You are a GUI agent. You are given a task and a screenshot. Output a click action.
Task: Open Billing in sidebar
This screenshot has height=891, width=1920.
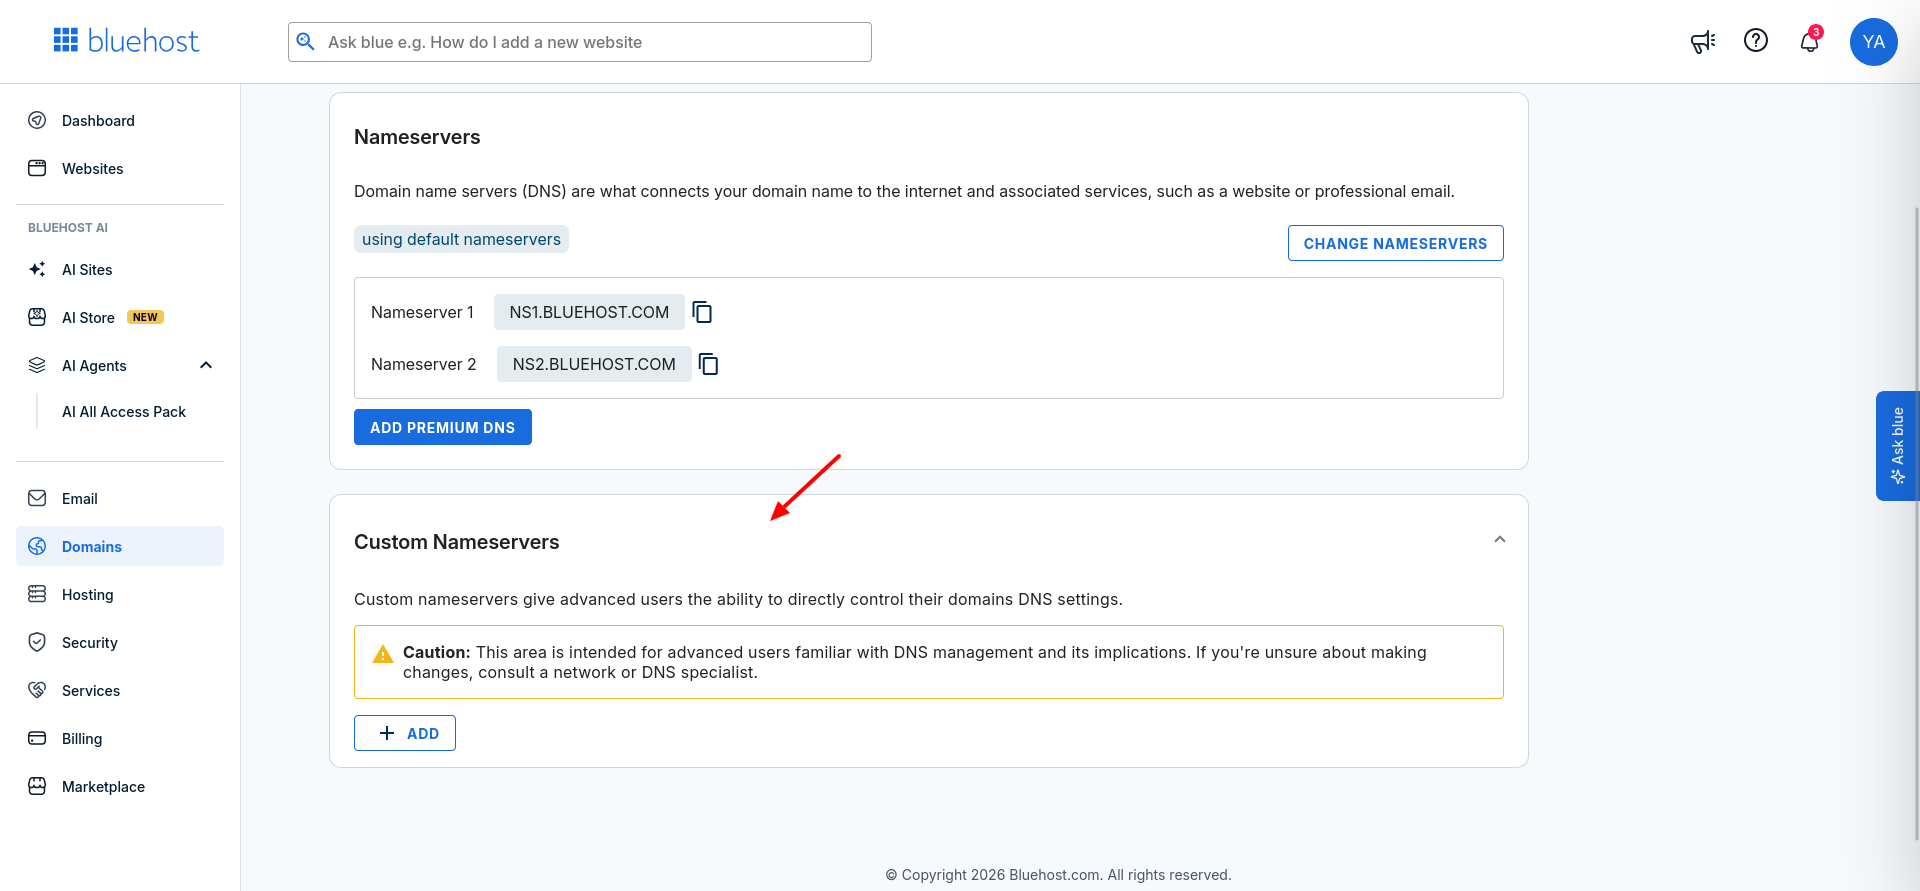pyautogui.click(x=82, y=739)
